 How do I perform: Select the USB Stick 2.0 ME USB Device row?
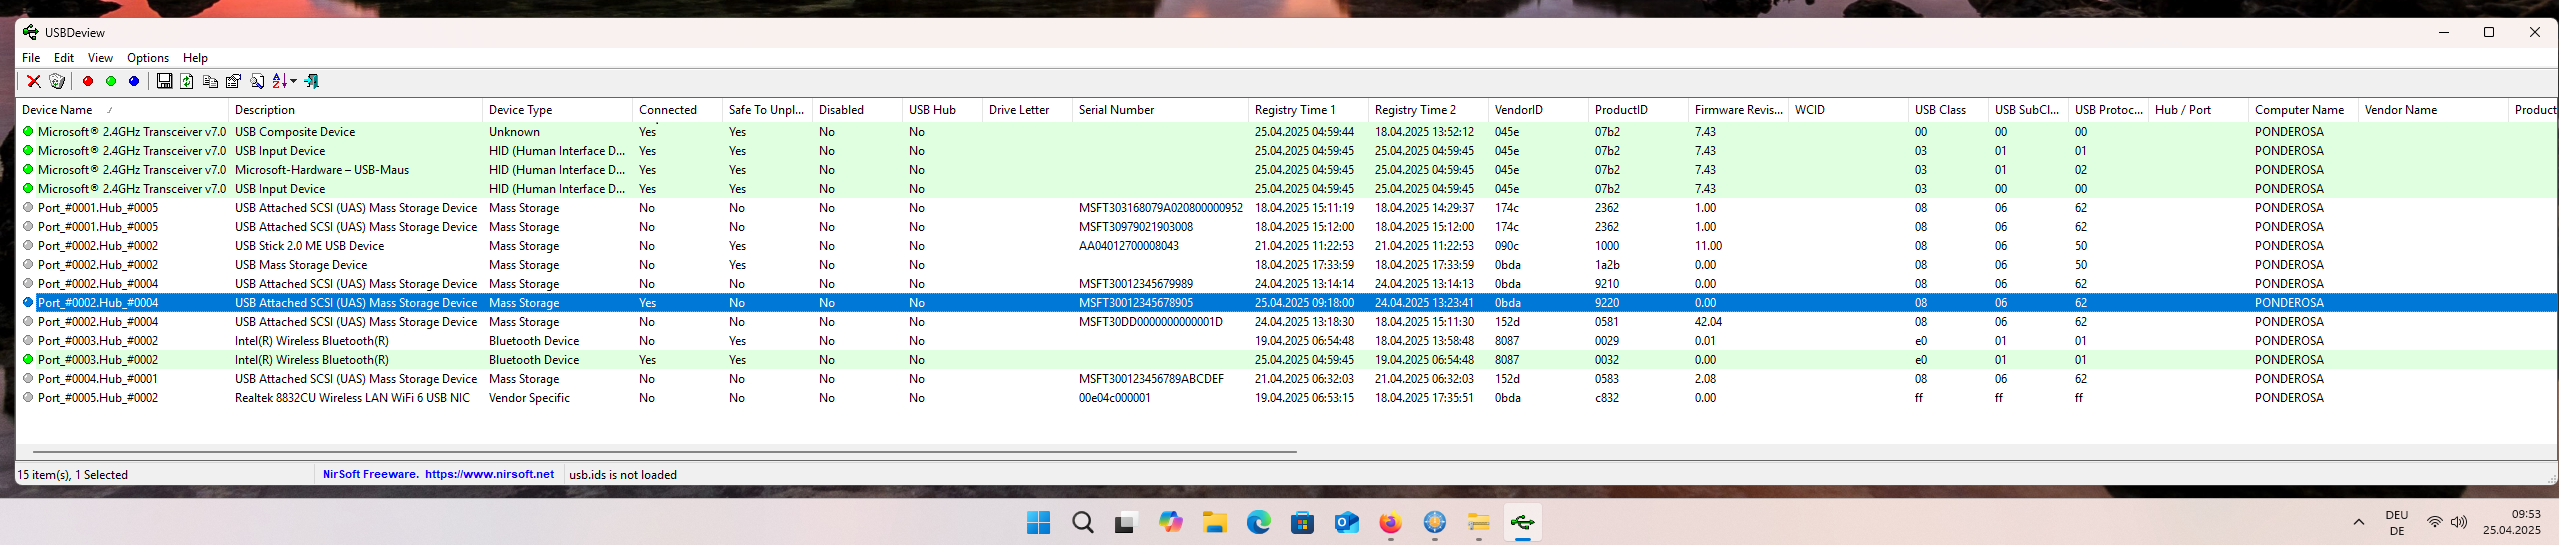(1287, 246)
